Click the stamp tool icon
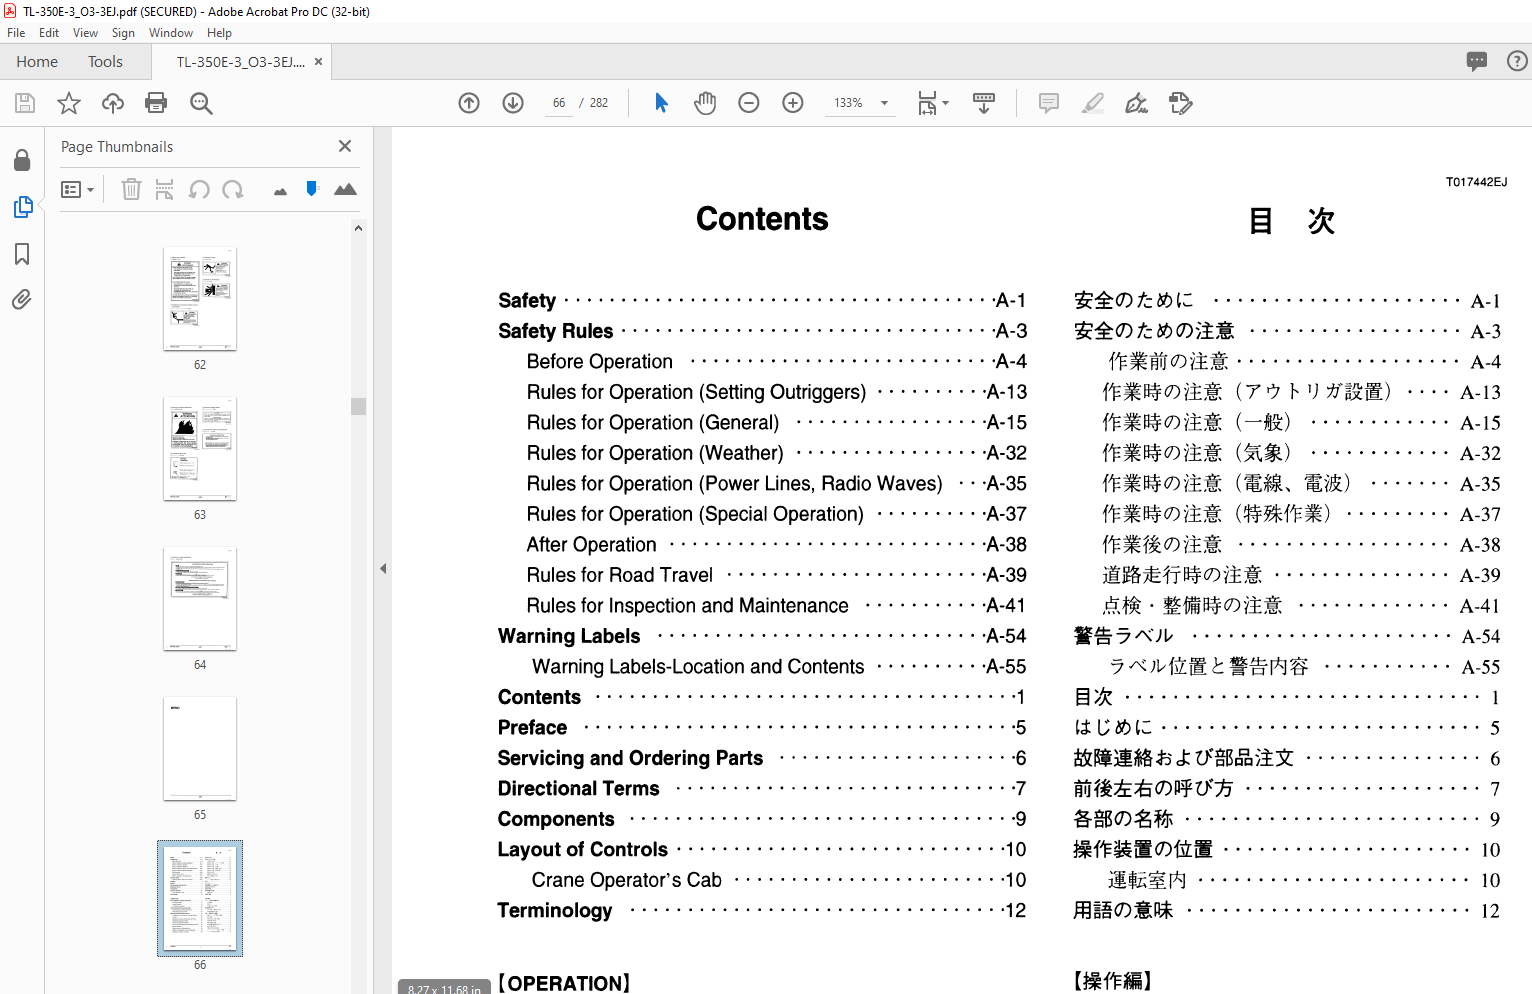This screenshot has height=994, width=1532. [x=1181, y=103]
